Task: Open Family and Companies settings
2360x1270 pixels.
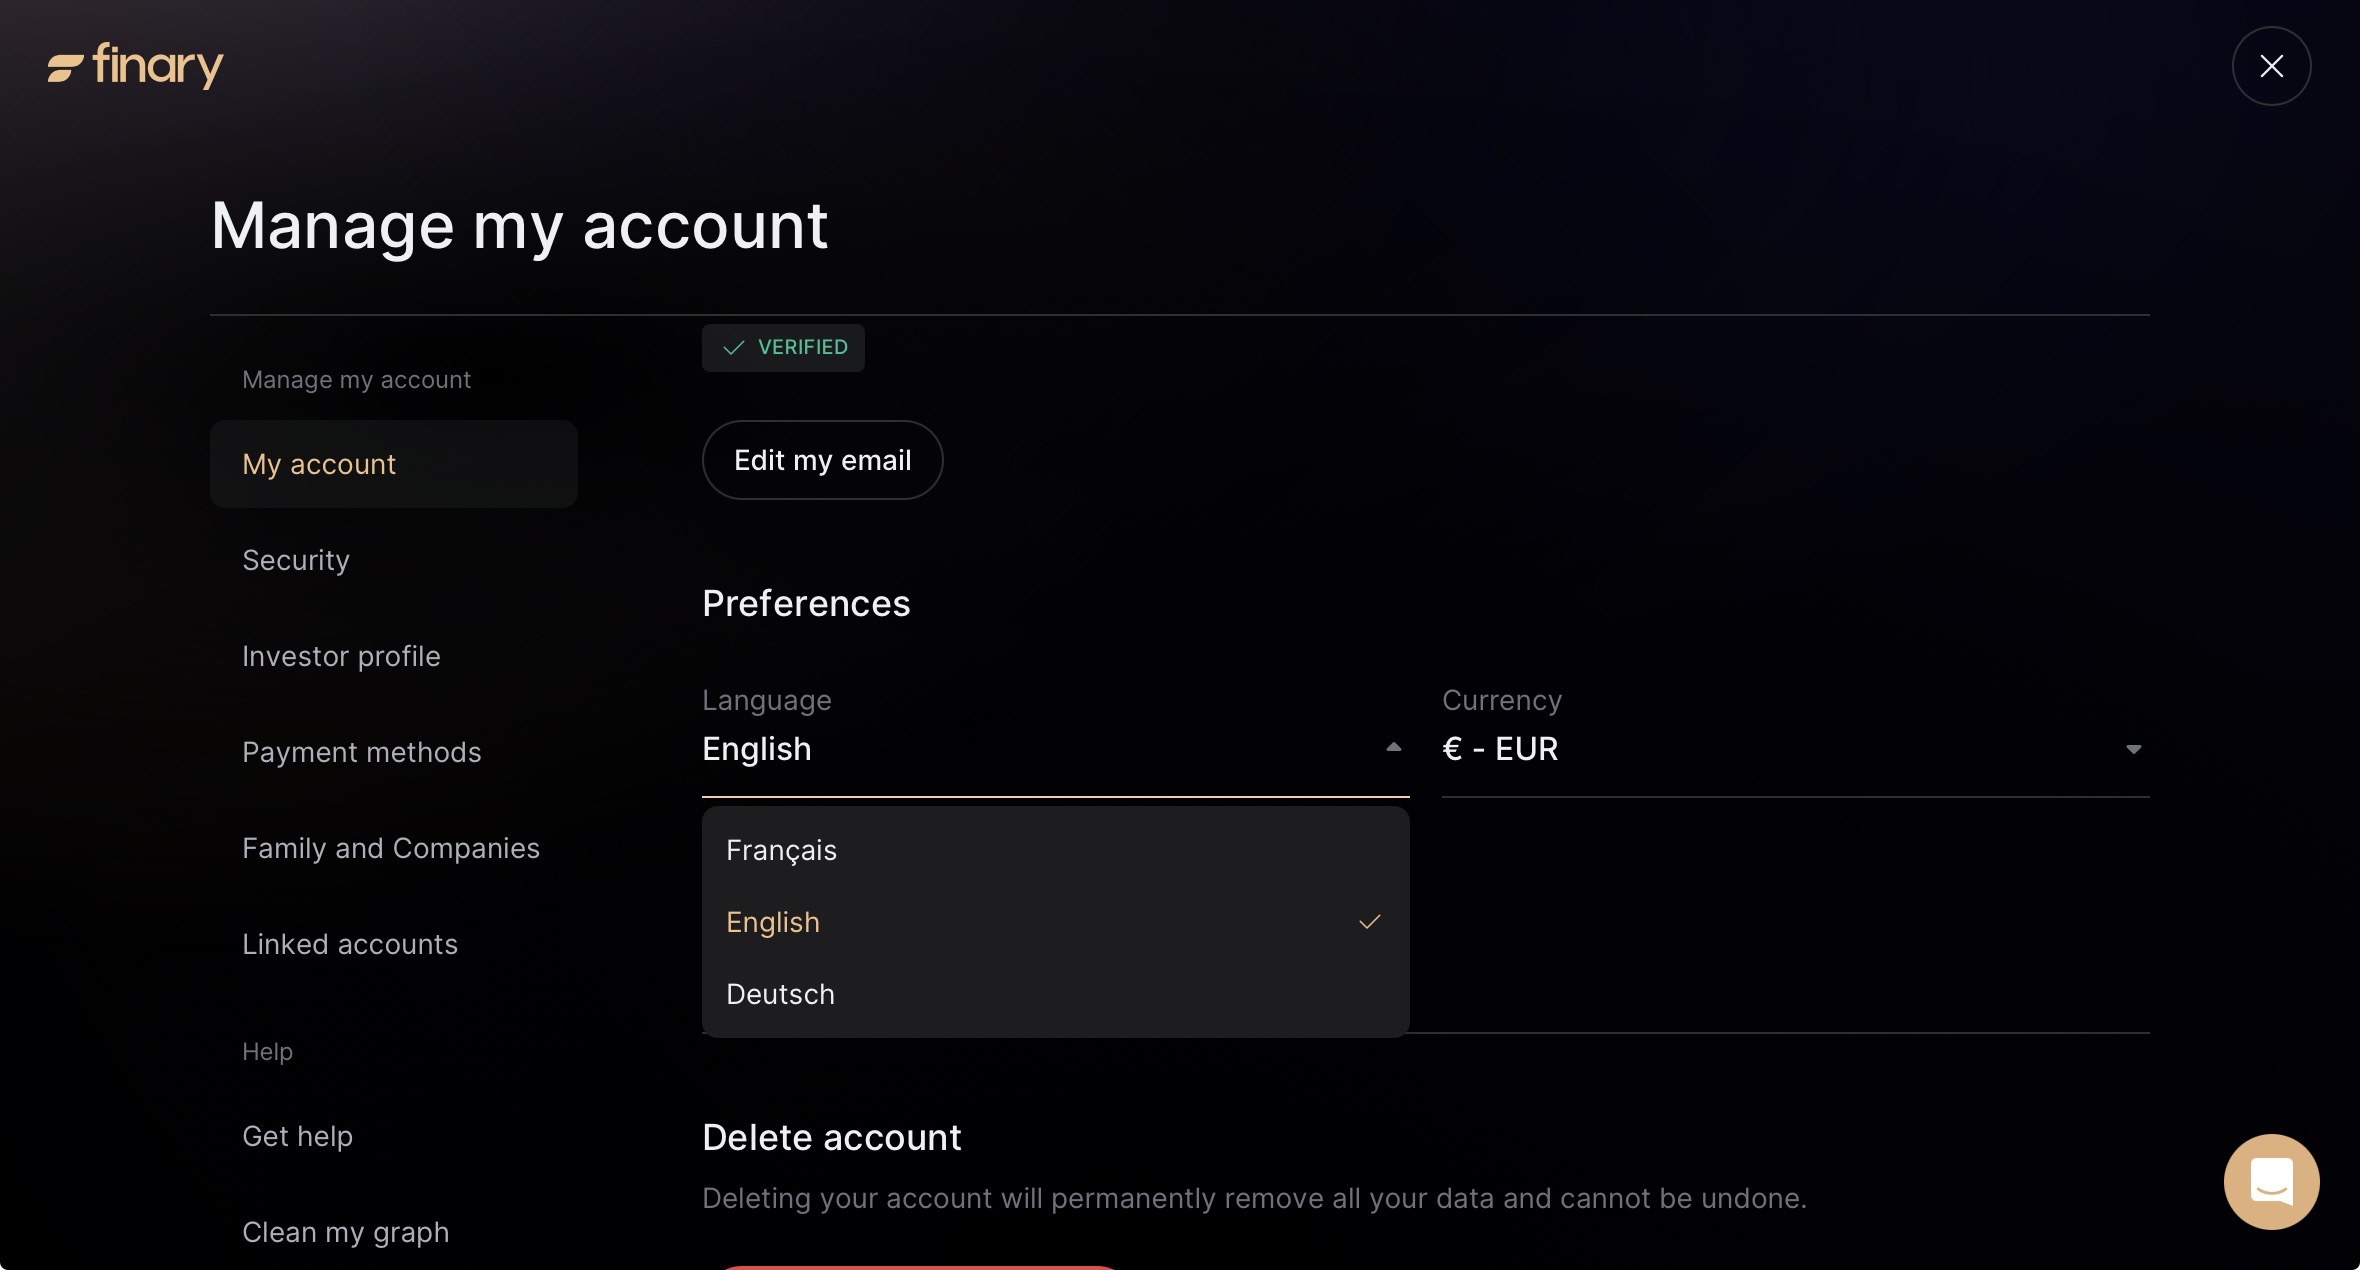Action: point(391,848)
